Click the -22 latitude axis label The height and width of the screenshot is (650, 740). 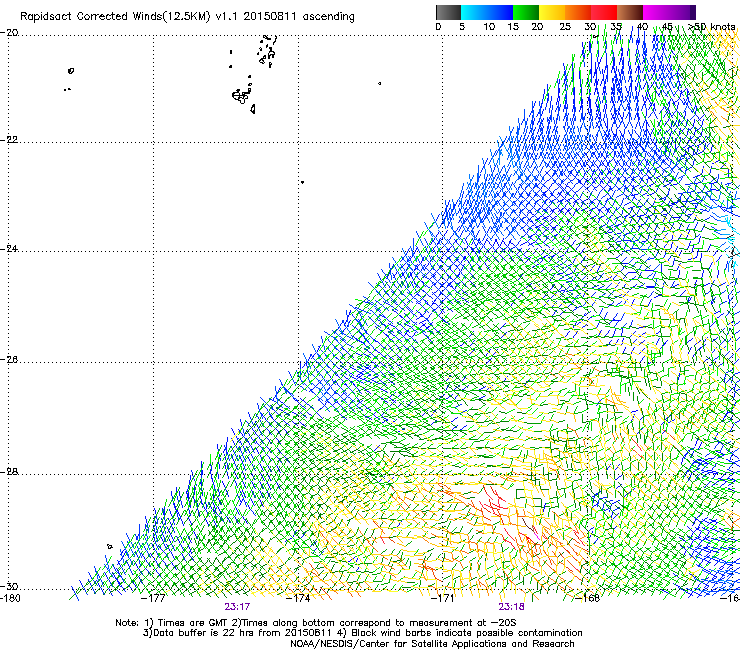coord(9,140)
